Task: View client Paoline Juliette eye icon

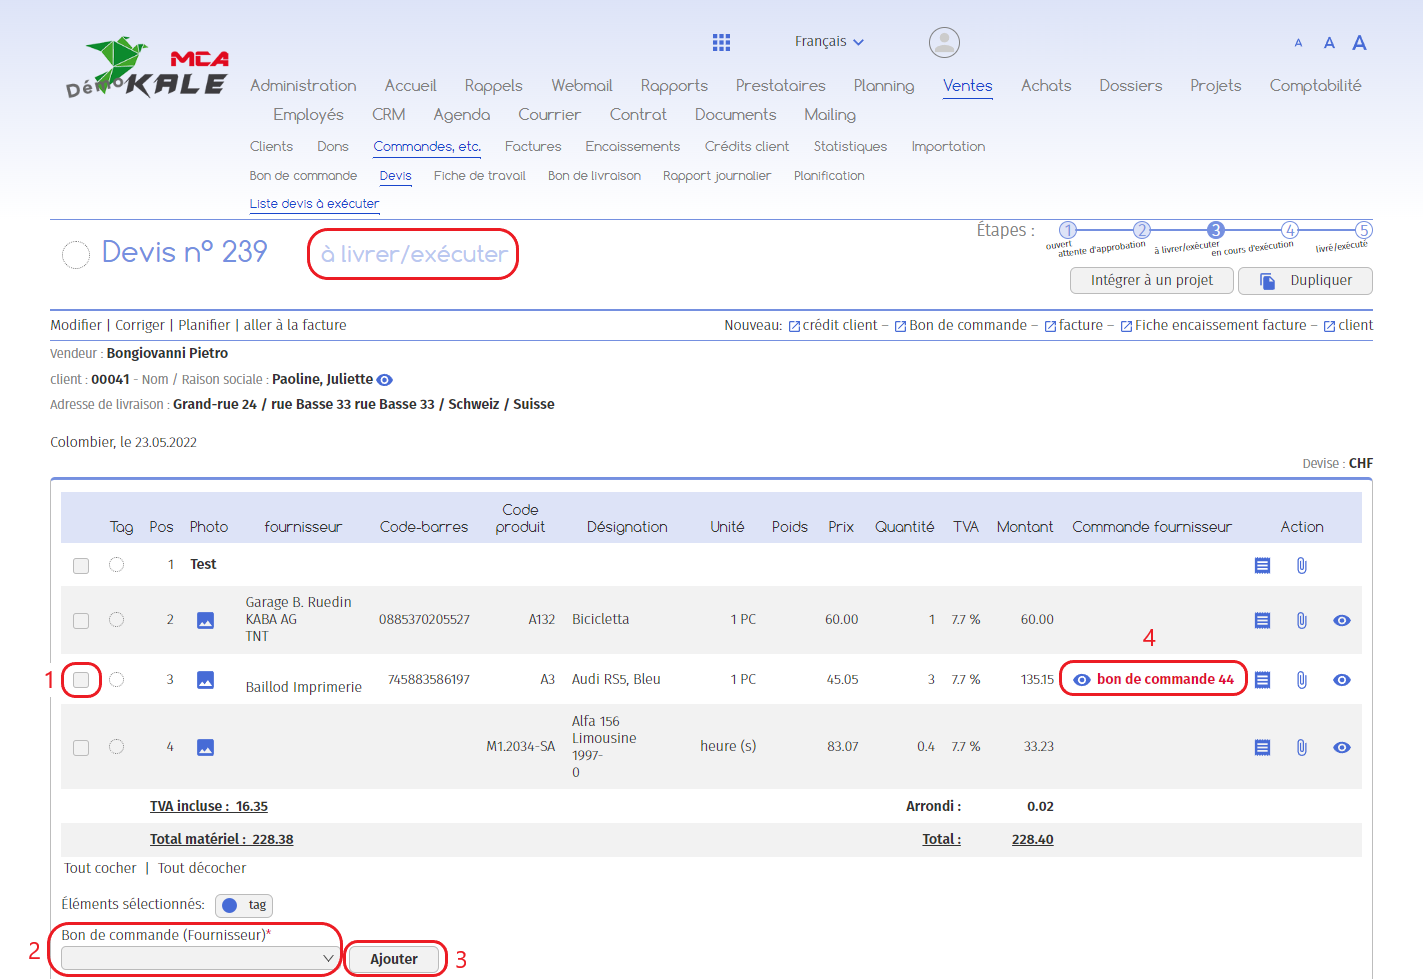Action: (384, 380)
